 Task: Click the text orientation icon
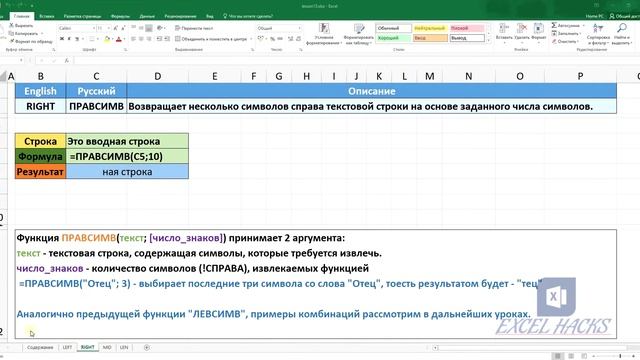tap(160, 28)
